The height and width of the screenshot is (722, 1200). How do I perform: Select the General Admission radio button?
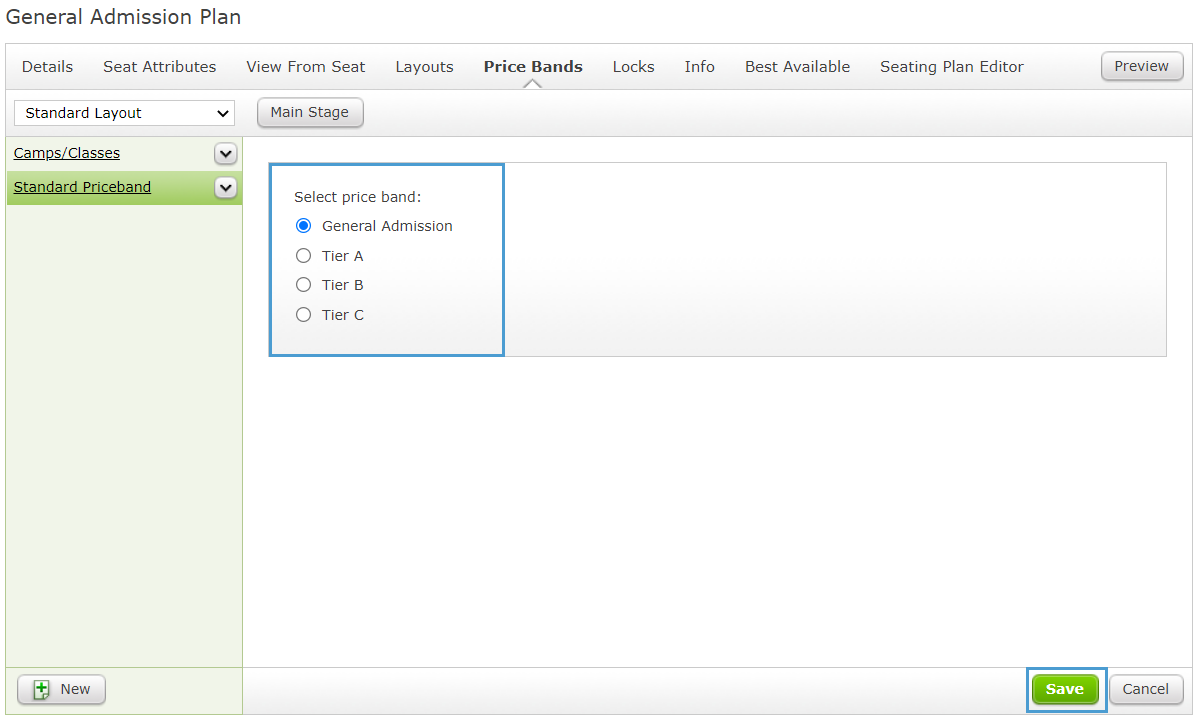pos(304,226)
